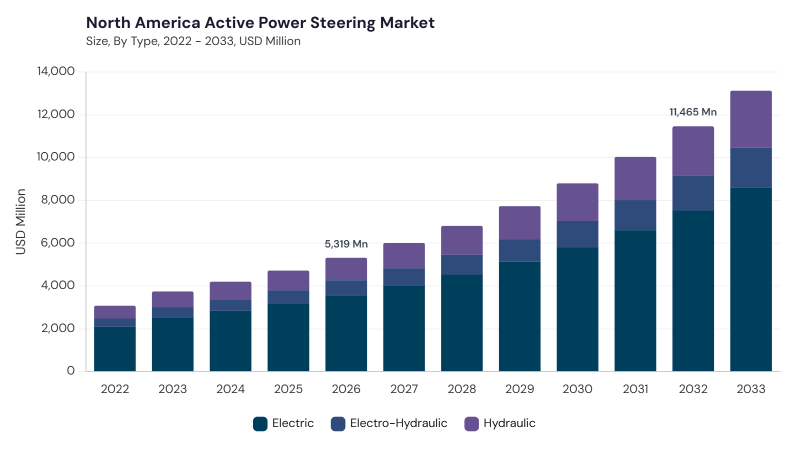Click the Electric segment of the 2024 bar
Image resolution: width=800 pixels, height=450 pixels.
[x=231, y=341]
